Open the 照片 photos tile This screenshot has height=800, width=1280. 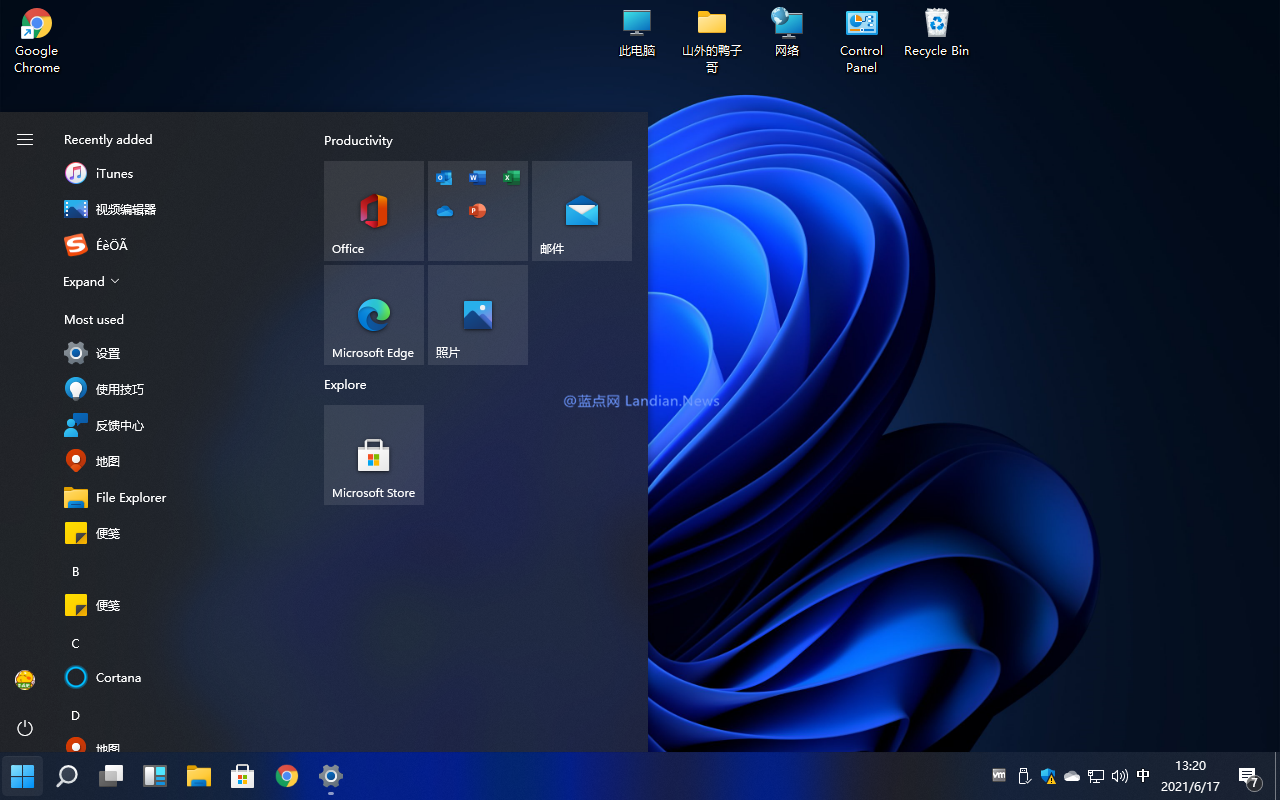pyautogui.click(x=478, y=315)
